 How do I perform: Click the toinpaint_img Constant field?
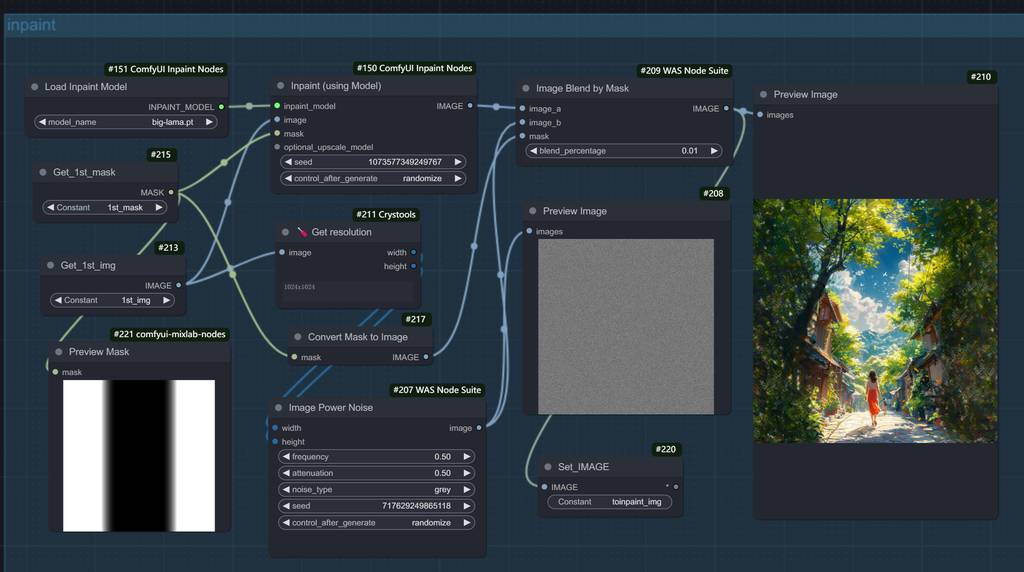[x=610, y=502]
